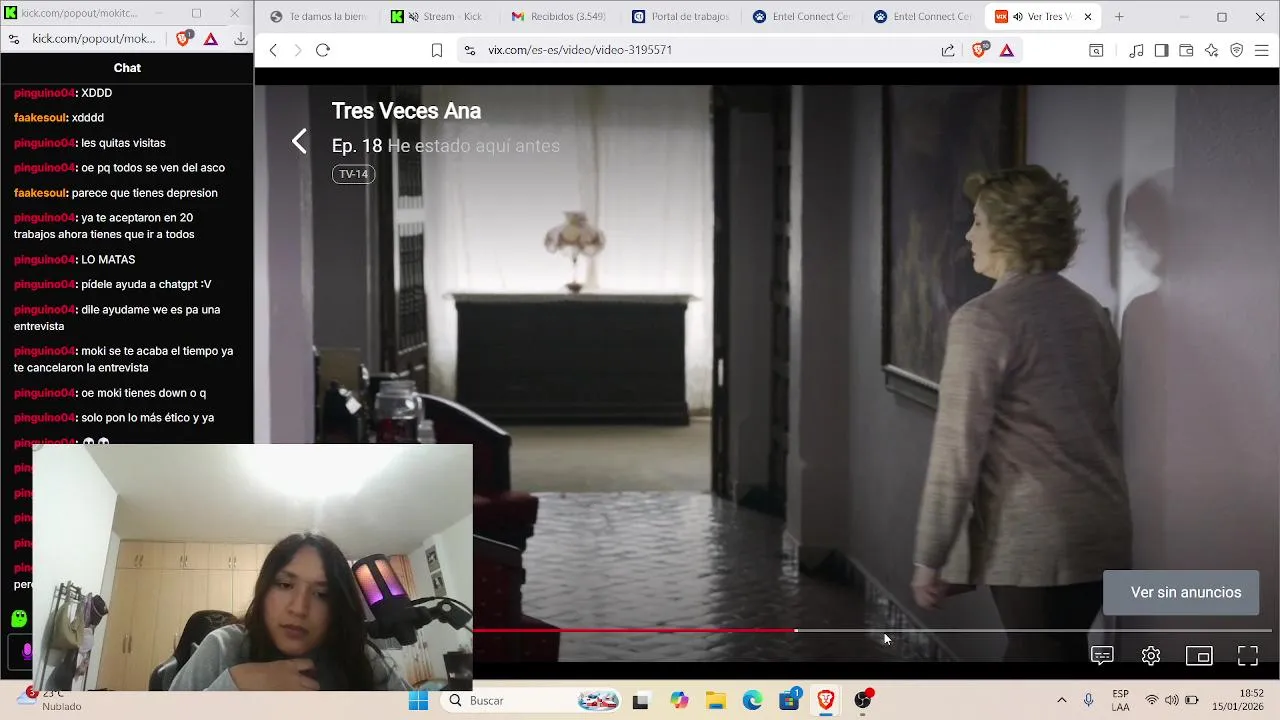Open the Windows Start menu

[418, 701]
